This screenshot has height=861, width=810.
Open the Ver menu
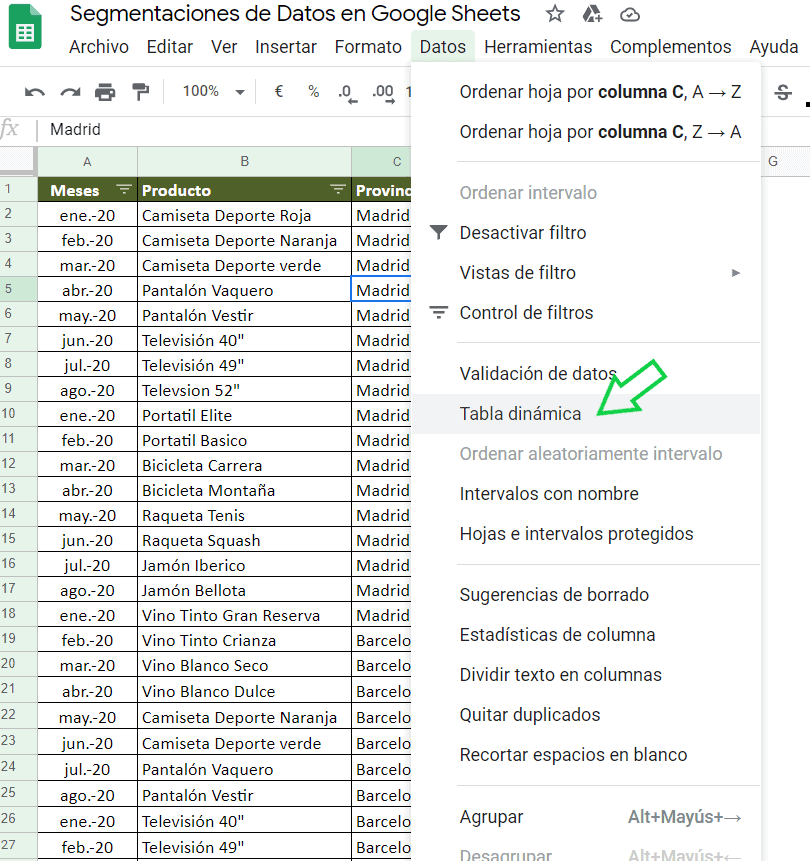coord(224,47)
